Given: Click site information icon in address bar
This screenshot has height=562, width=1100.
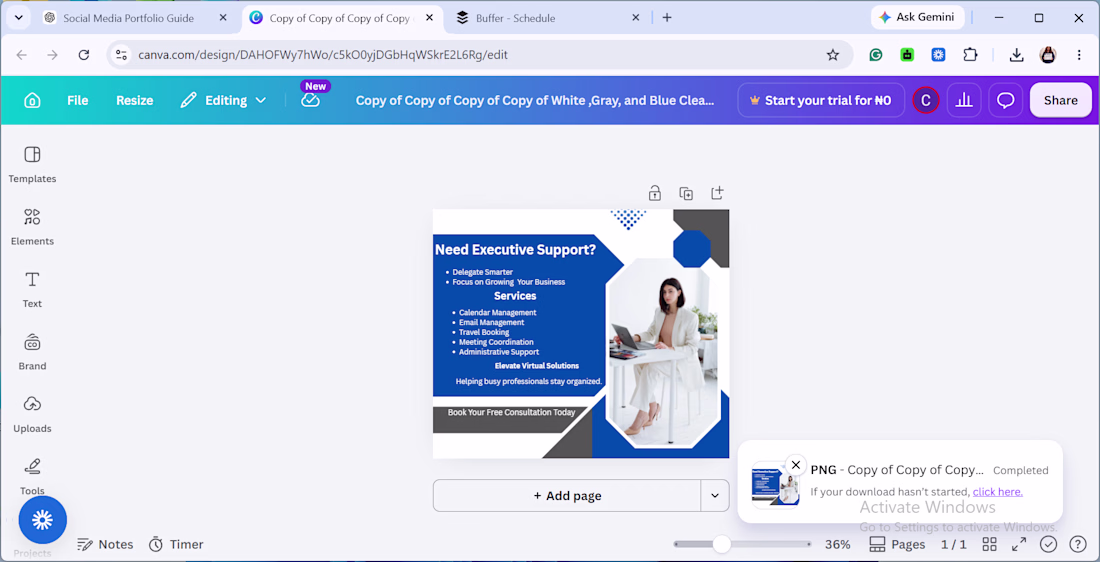Looking at the screenshot, I should pos(121,55).
